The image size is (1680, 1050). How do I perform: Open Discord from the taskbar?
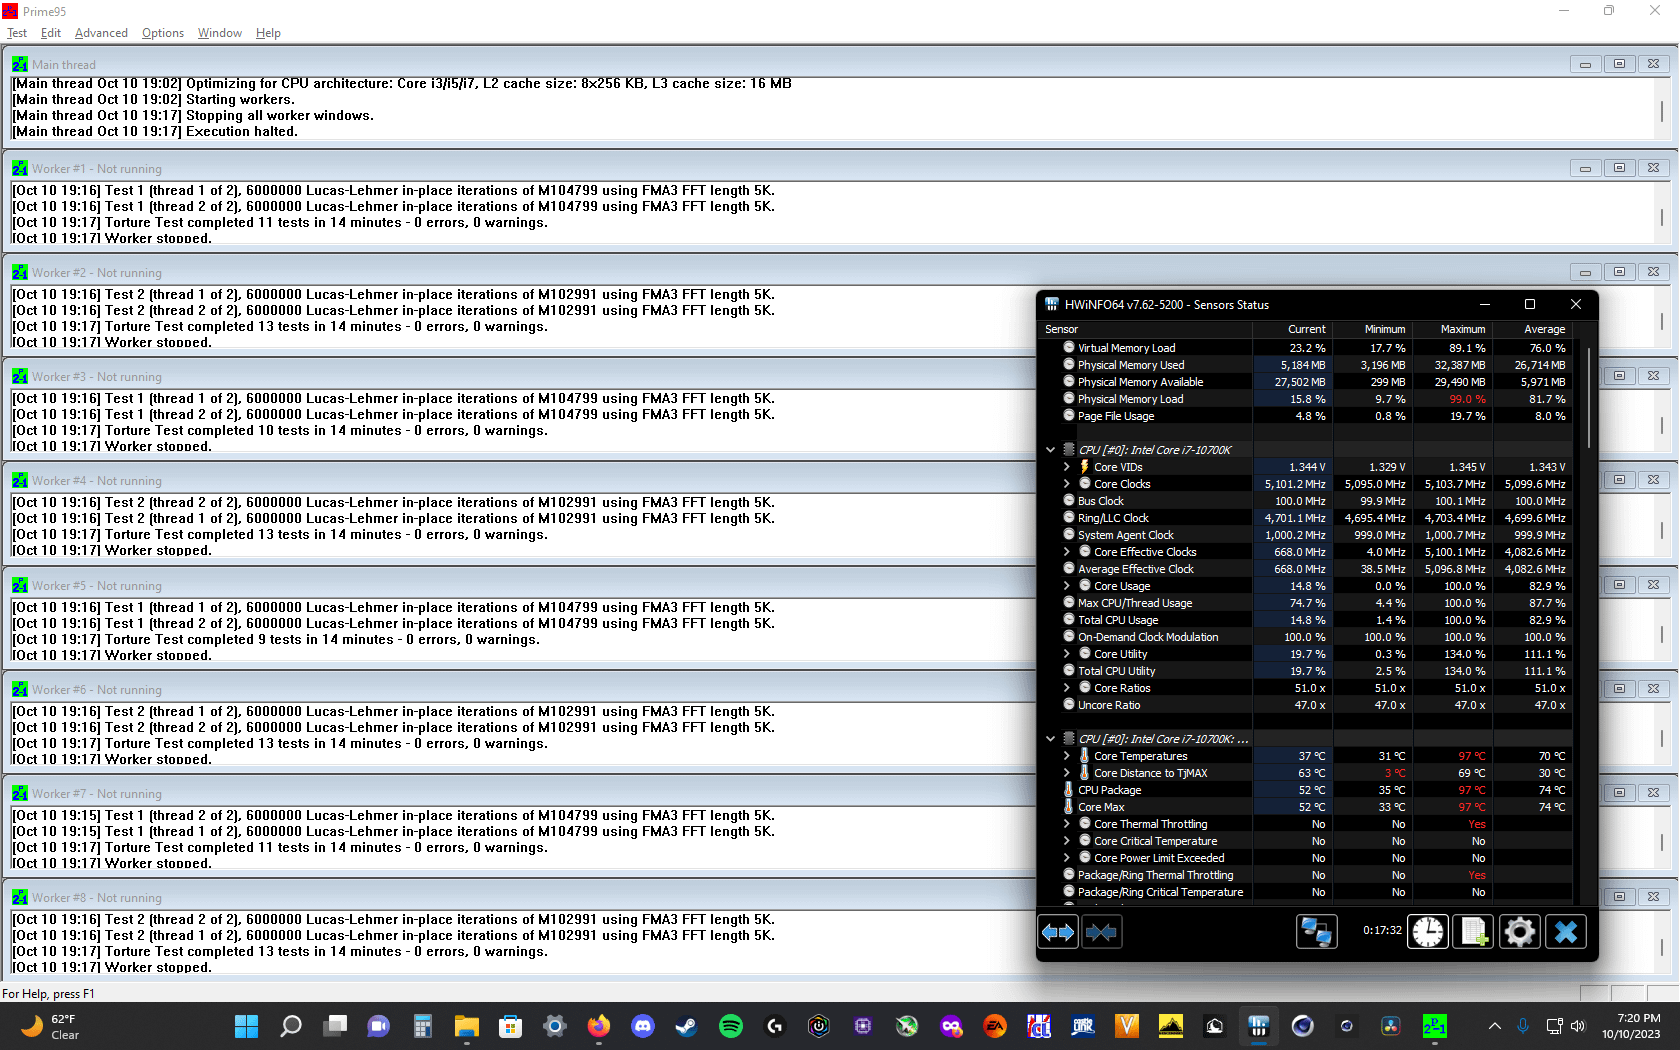[x=643, y=1026]
